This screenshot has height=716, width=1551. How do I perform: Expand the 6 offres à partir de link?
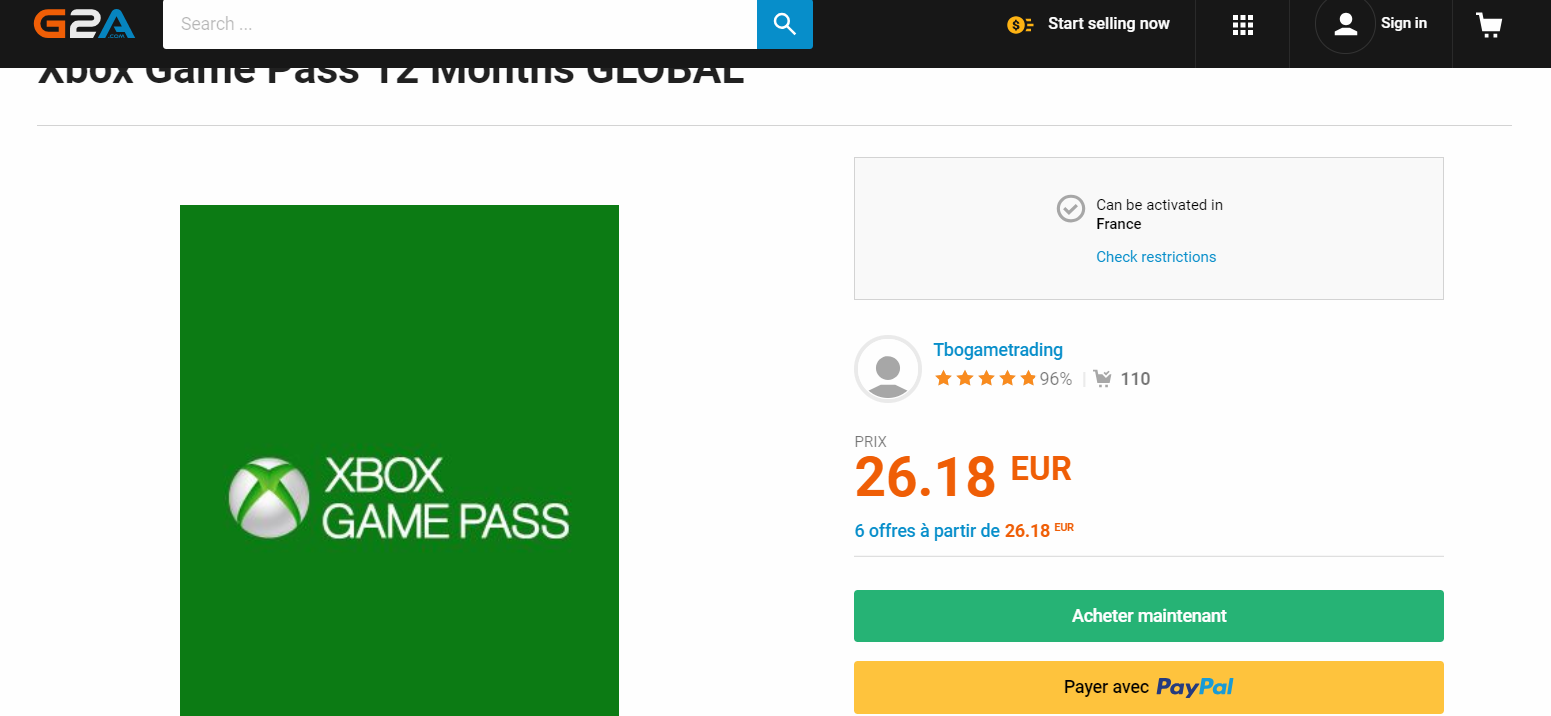964,531
